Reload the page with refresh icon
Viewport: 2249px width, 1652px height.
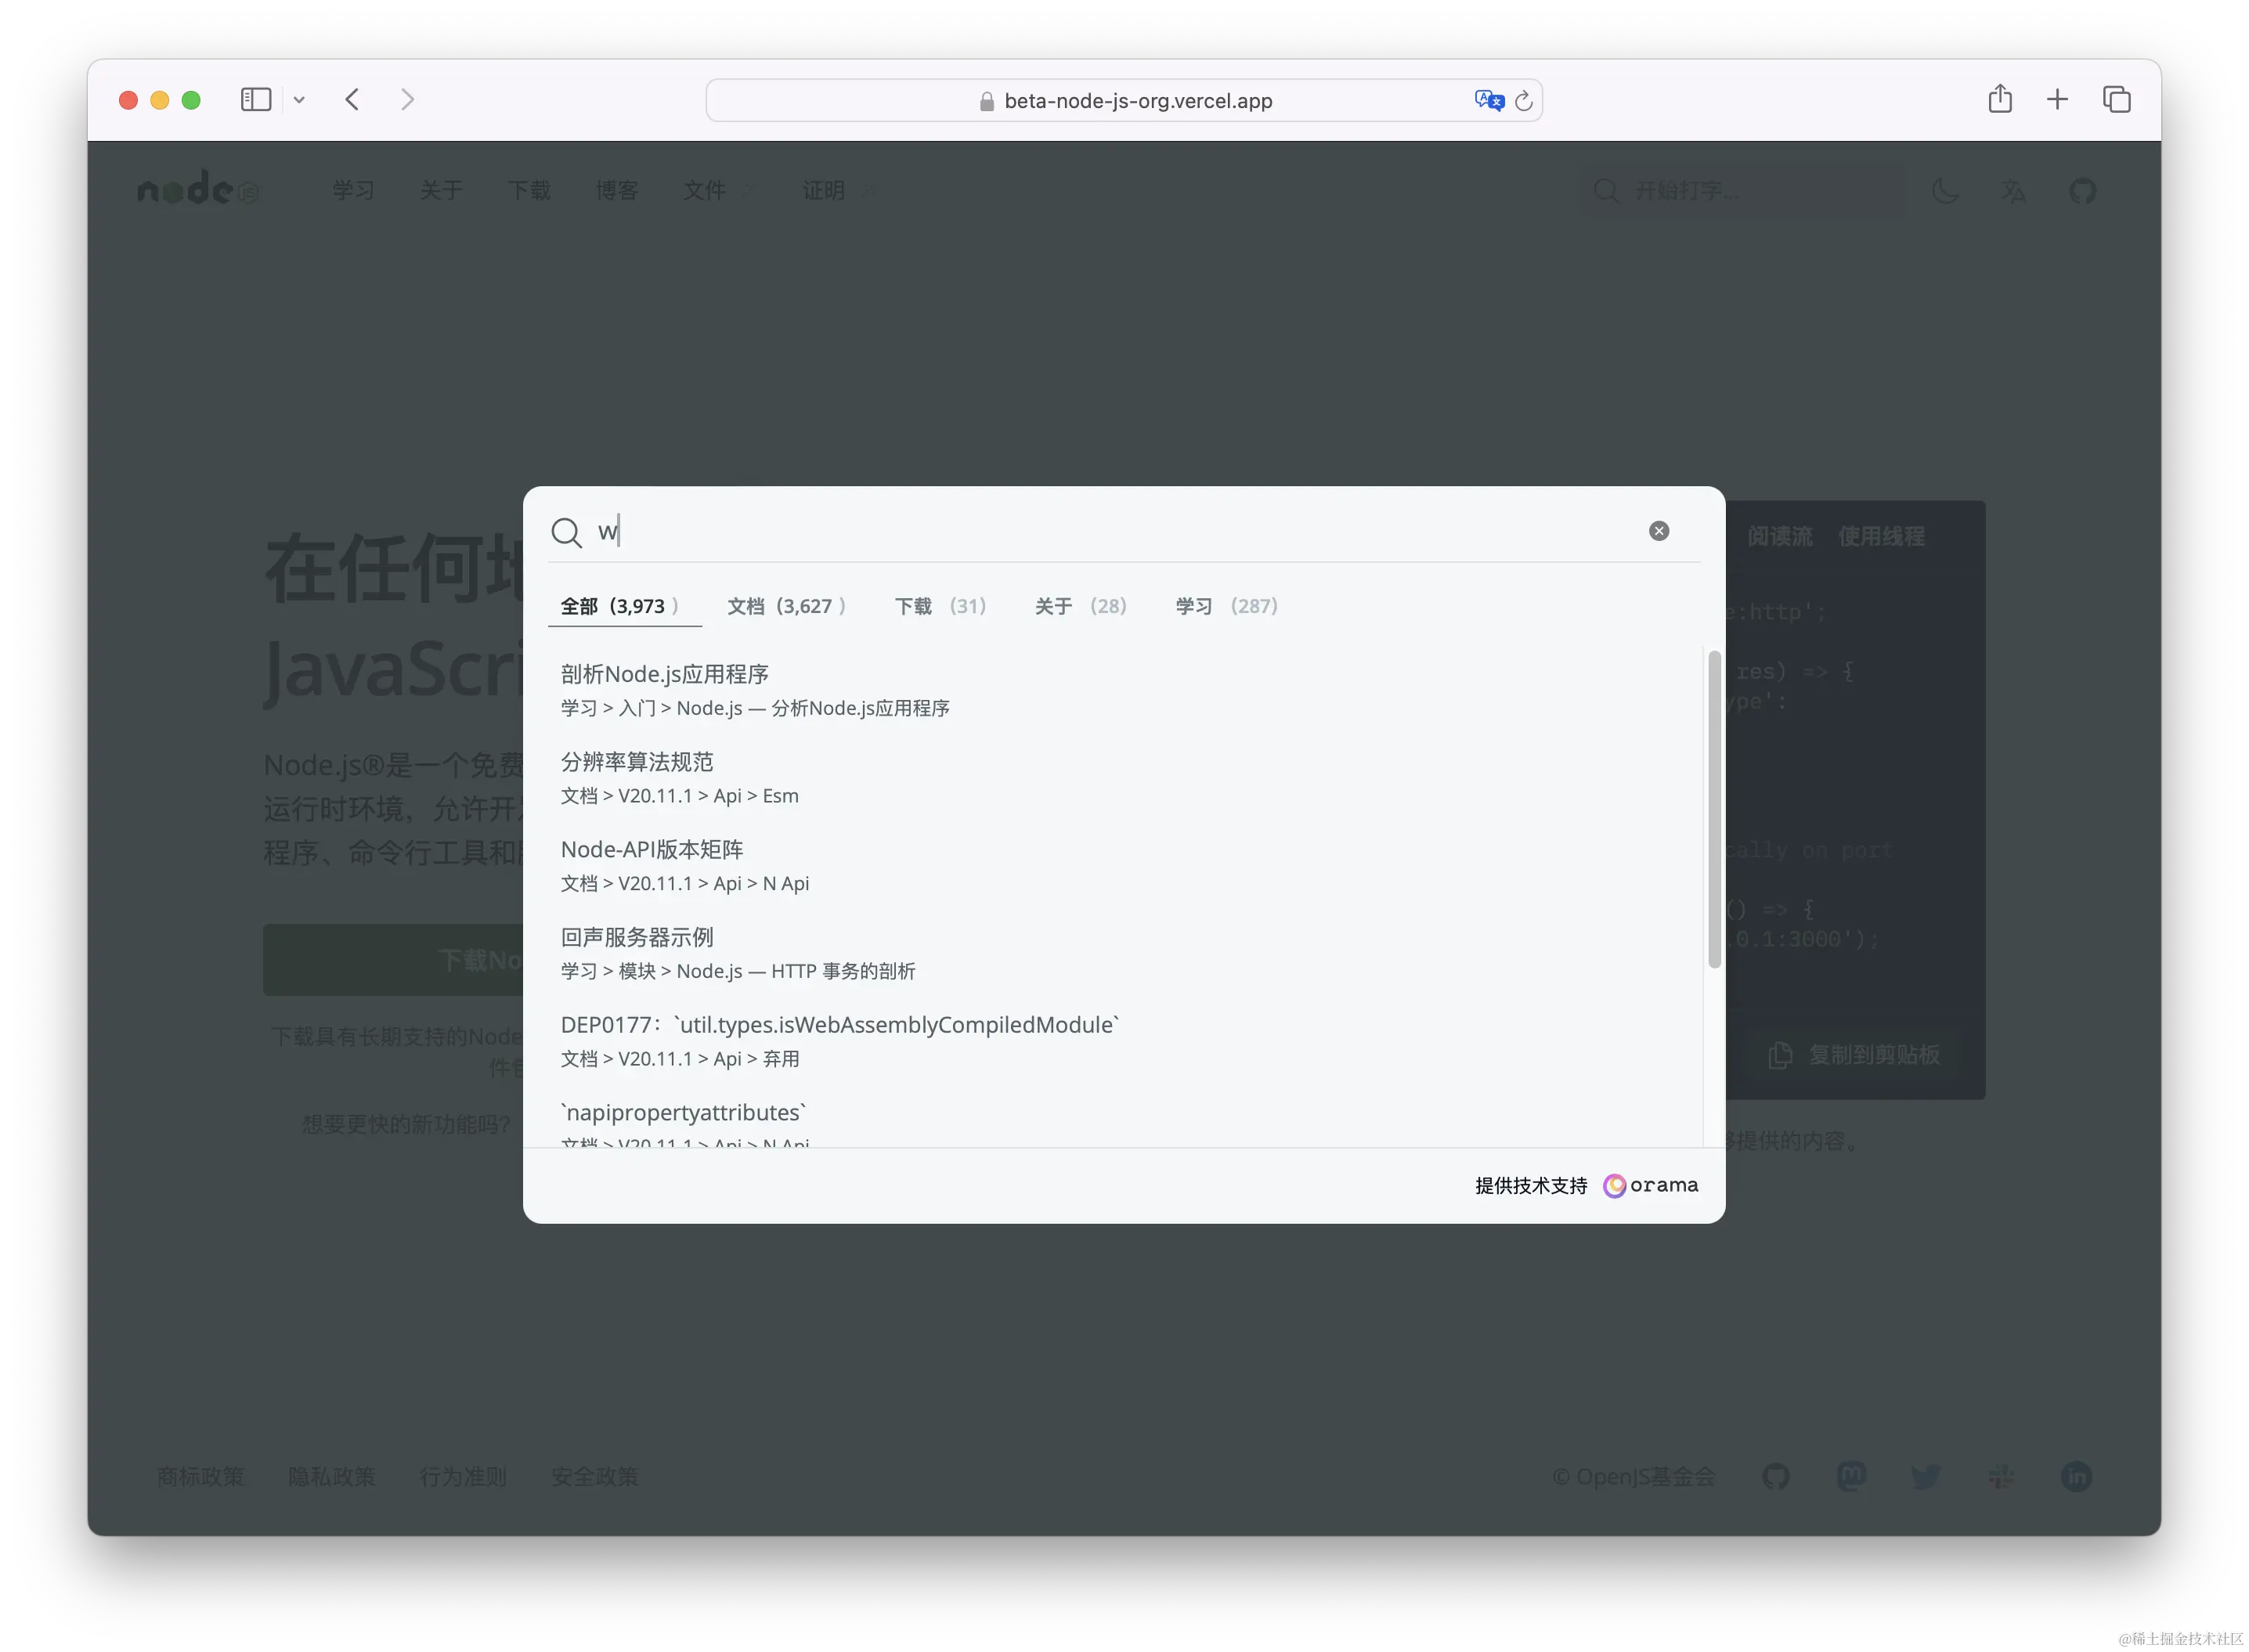click(1523, 101)
